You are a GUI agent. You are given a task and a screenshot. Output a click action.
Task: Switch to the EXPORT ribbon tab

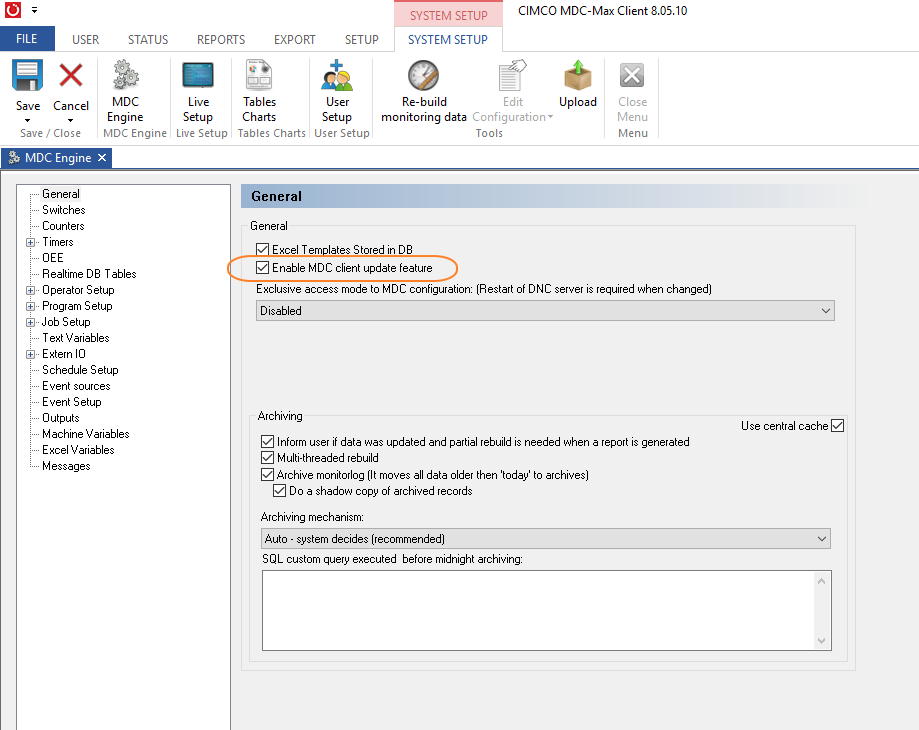[295, 39]
